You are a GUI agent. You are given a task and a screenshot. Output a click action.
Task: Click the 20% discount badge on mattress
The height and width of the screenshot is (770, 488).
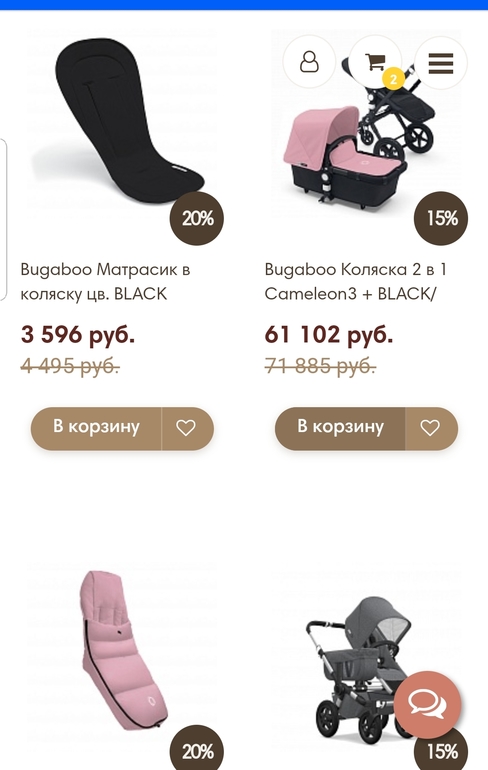[x=197, y=219]
